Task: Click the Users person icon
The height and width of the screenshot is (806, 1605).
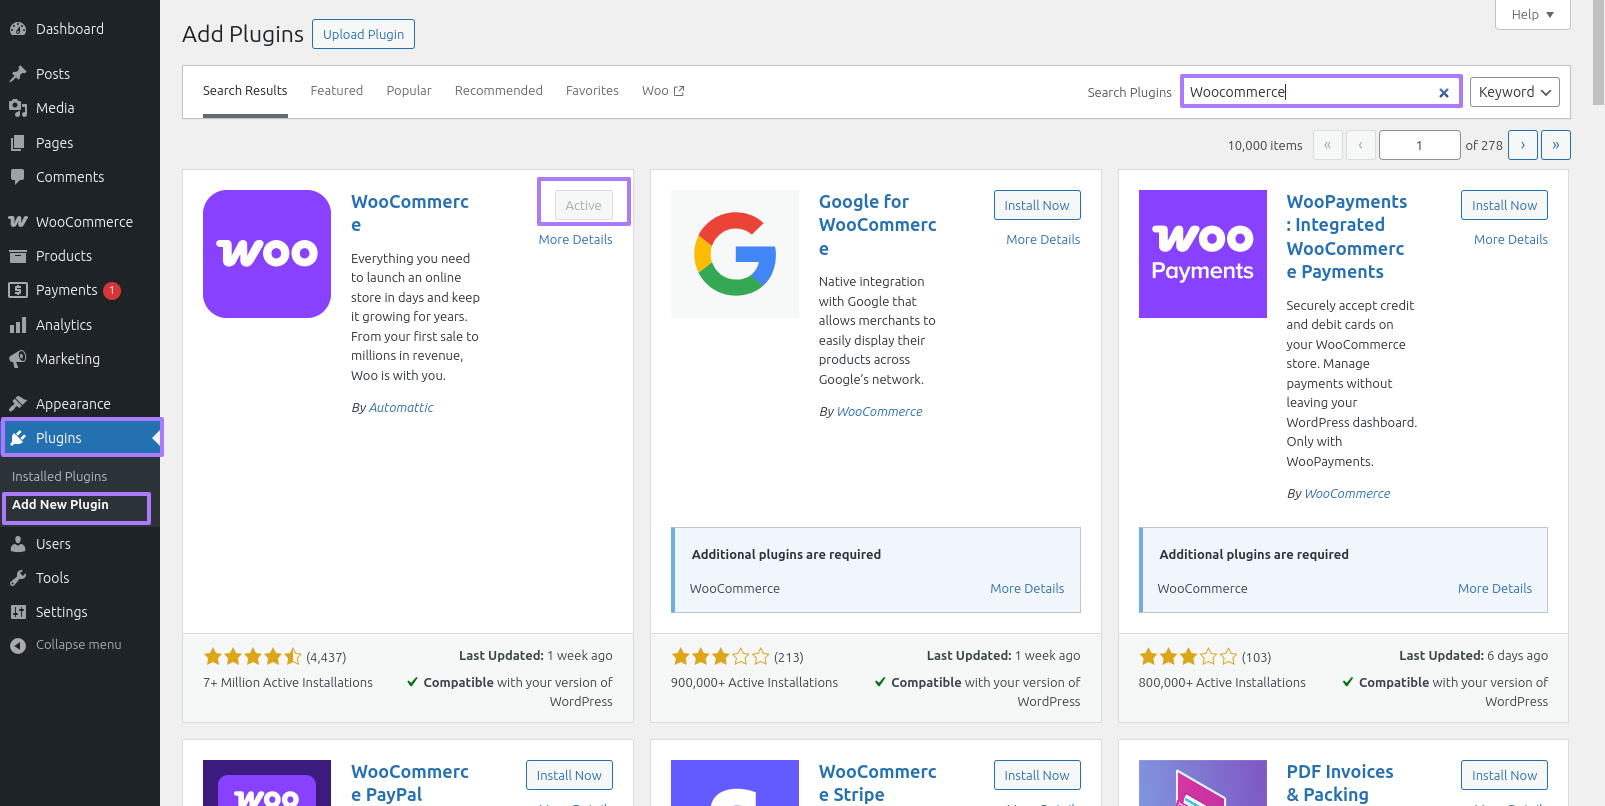Action: 18,544
